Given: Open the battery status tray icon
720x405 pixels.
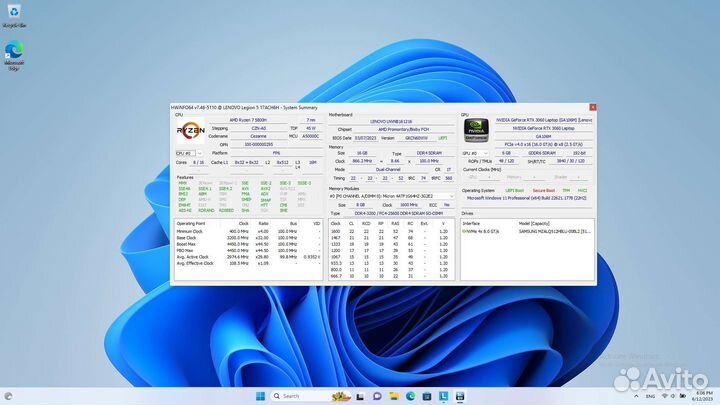Looking at the screenshot, I should point(683,396).
